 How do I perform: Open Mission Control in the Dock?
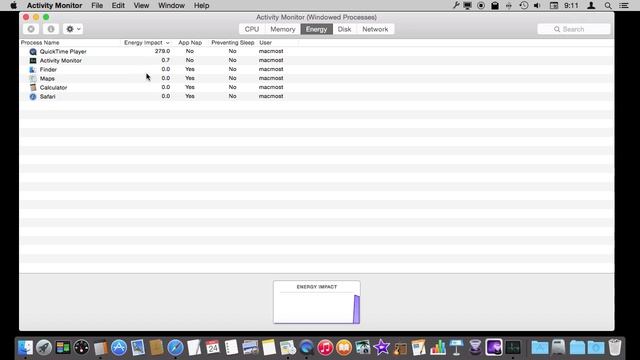(62, 348)
